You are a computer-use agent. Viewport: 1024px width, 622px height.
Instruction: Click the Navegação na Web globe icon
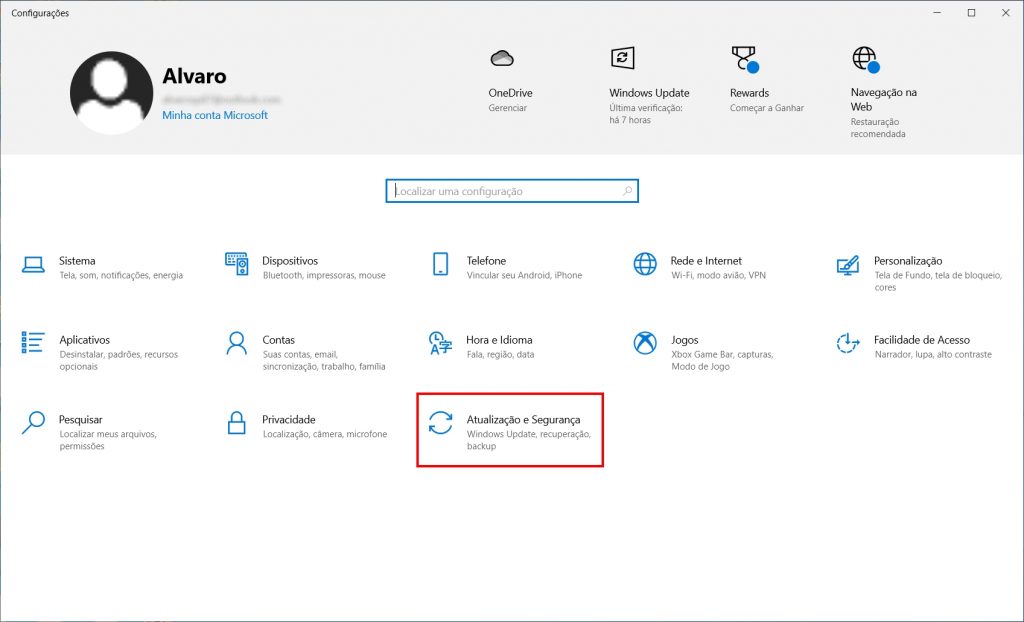click(864, 58)
